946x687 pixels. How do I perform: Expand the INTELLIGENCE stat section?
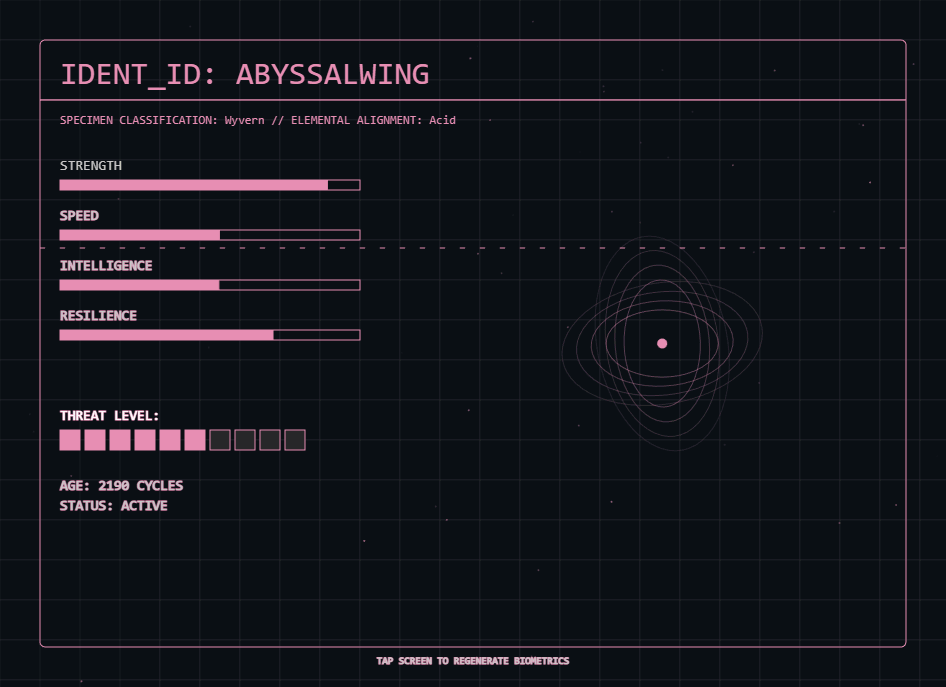[105, 265]
